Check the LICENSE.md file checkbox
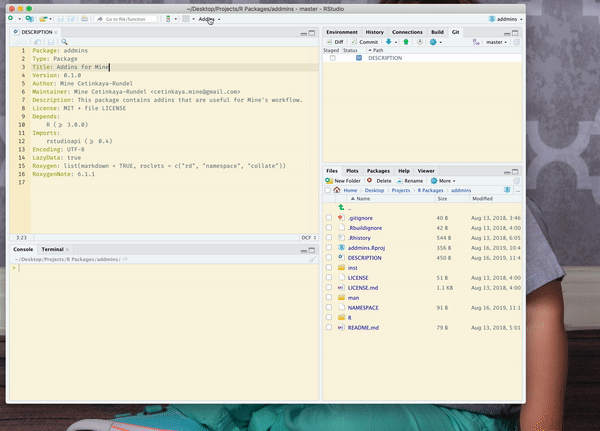Screen dimensions: 600x431 (329, 287)
